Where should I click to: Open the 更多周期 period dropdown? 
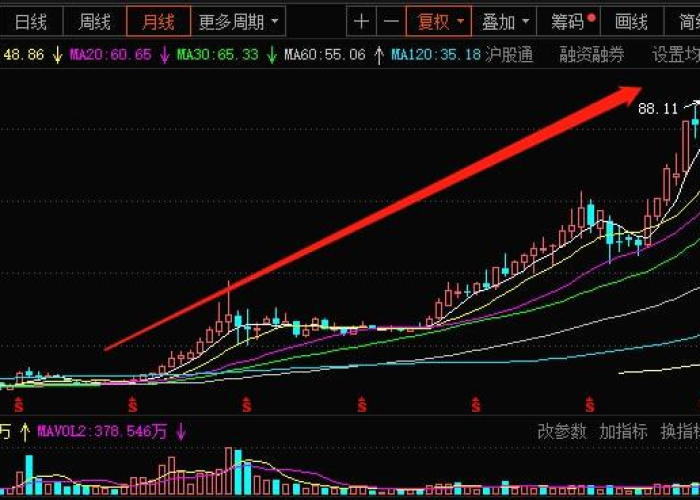238,21
